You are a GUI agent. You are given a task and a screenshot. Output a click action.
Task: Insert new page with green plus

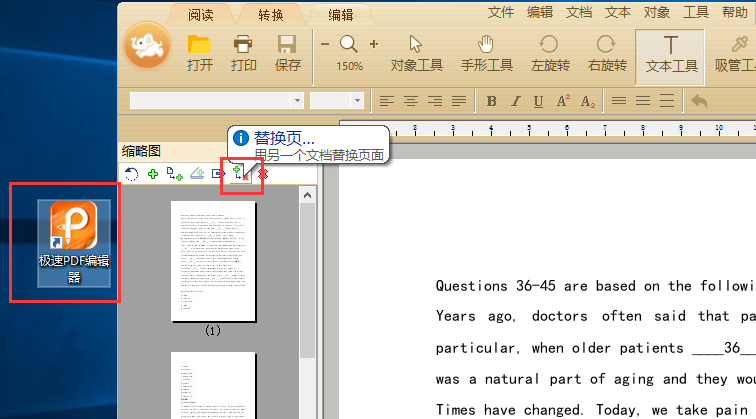pos(153,174)
